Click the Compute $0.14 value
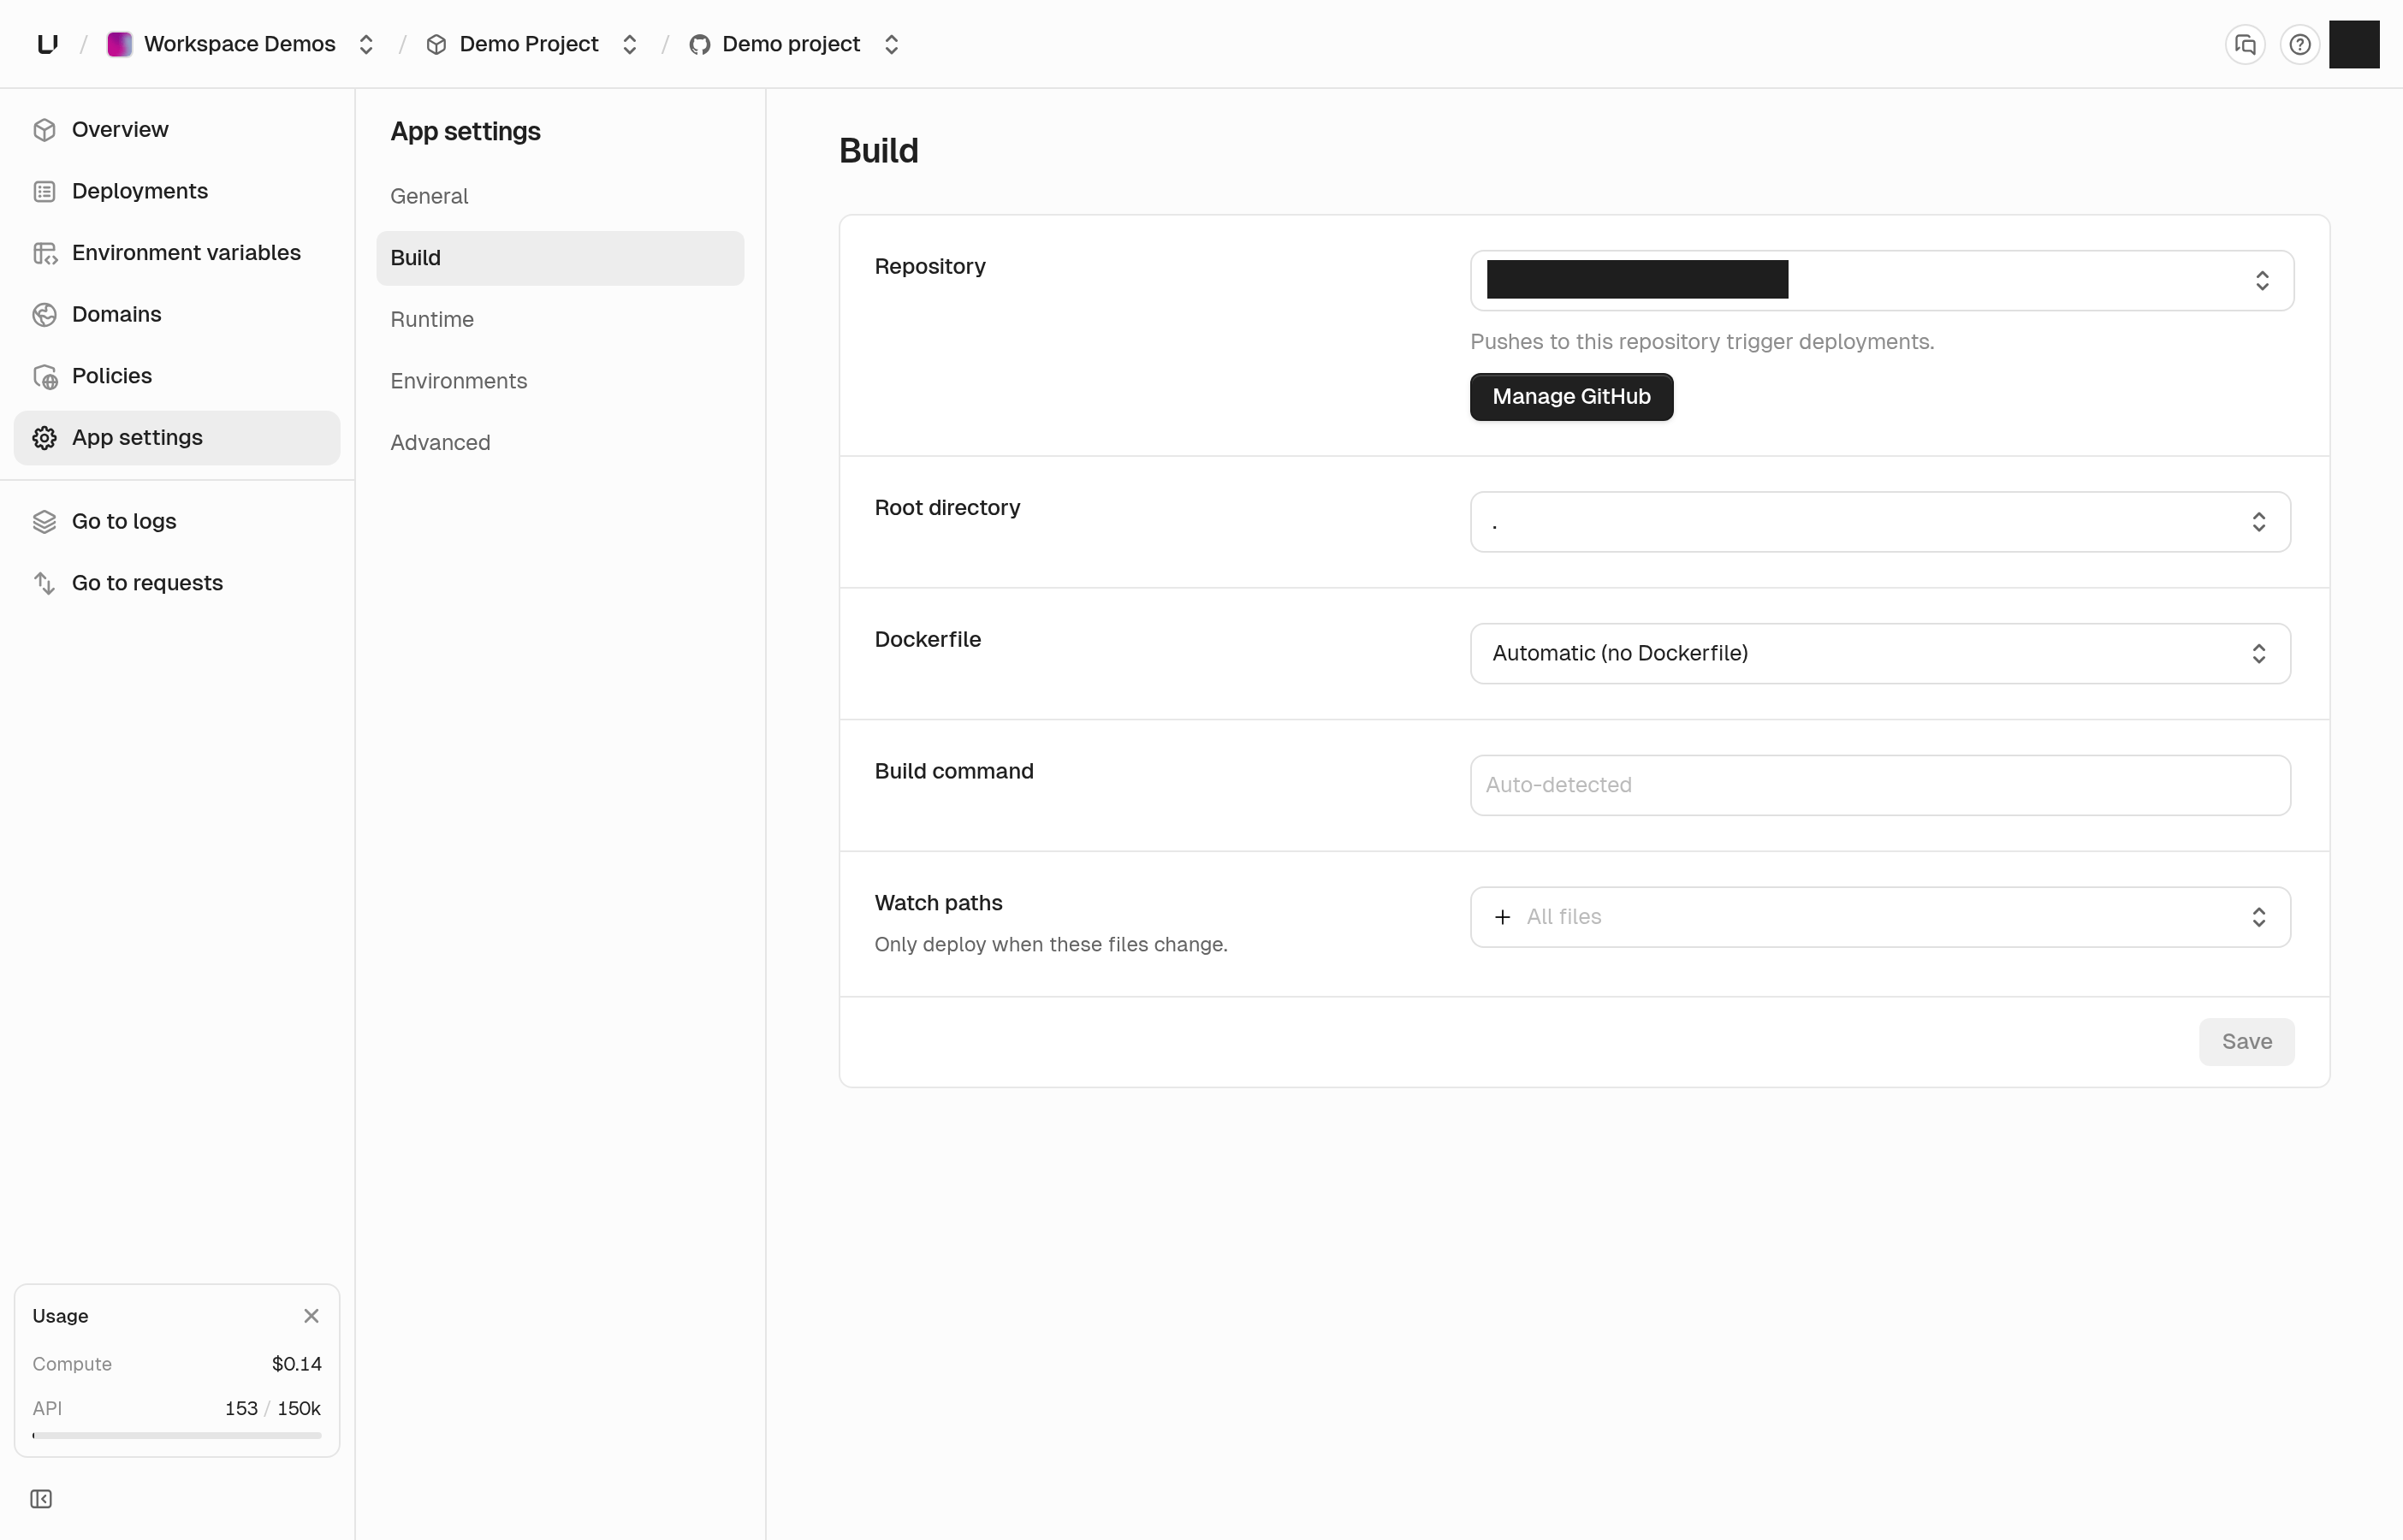Viewport: 2403px width, 1540px height. pos(297,1364)
